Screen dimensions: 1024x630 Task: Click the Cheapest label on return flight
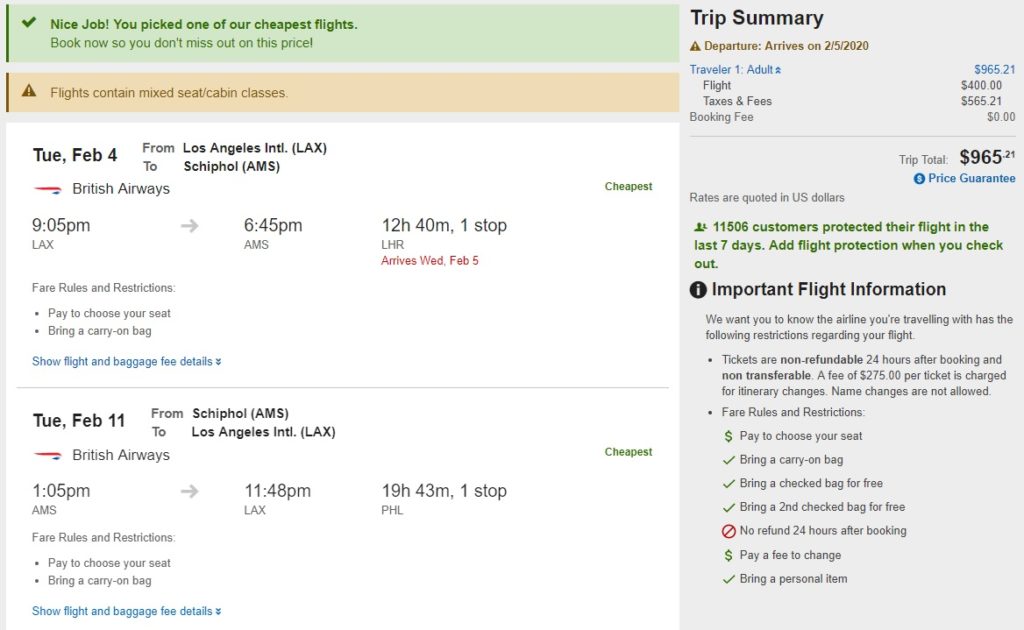point(628,452)
